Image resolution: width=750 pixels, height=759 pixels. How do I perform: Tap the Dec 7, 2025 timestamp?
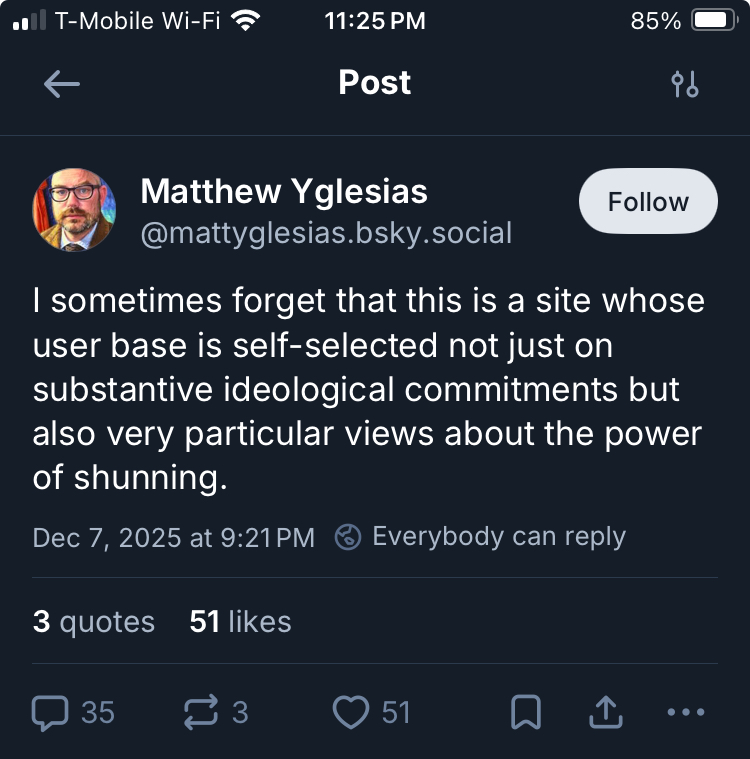(x=174, y=537)
